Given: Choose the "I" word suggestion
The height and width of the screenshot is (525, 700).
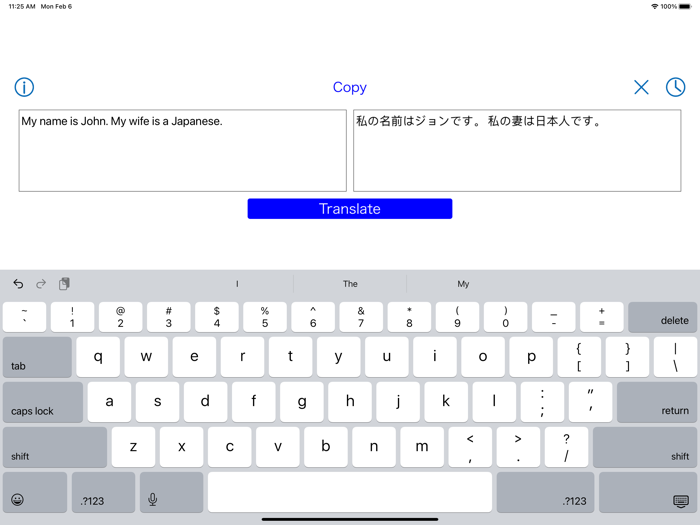Looking at the screenshot, I should click(x=237, y=284).
